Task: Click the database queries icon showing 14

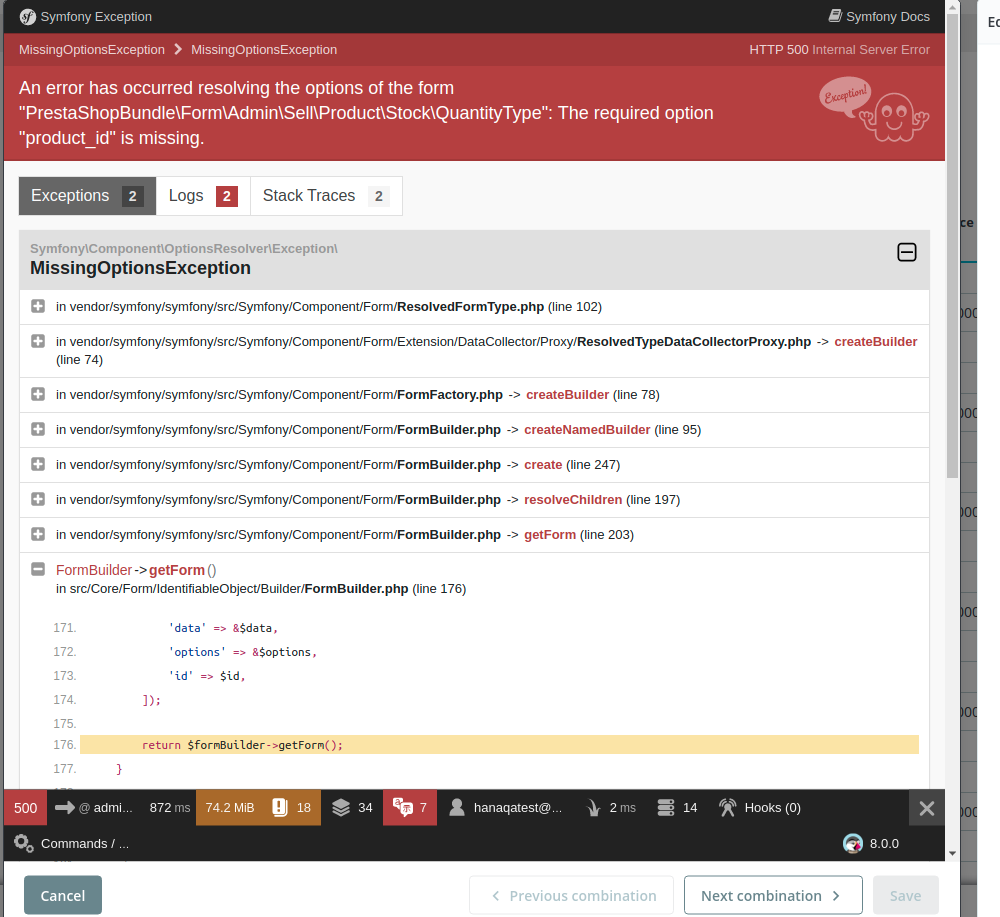Action: coord(677,807)
